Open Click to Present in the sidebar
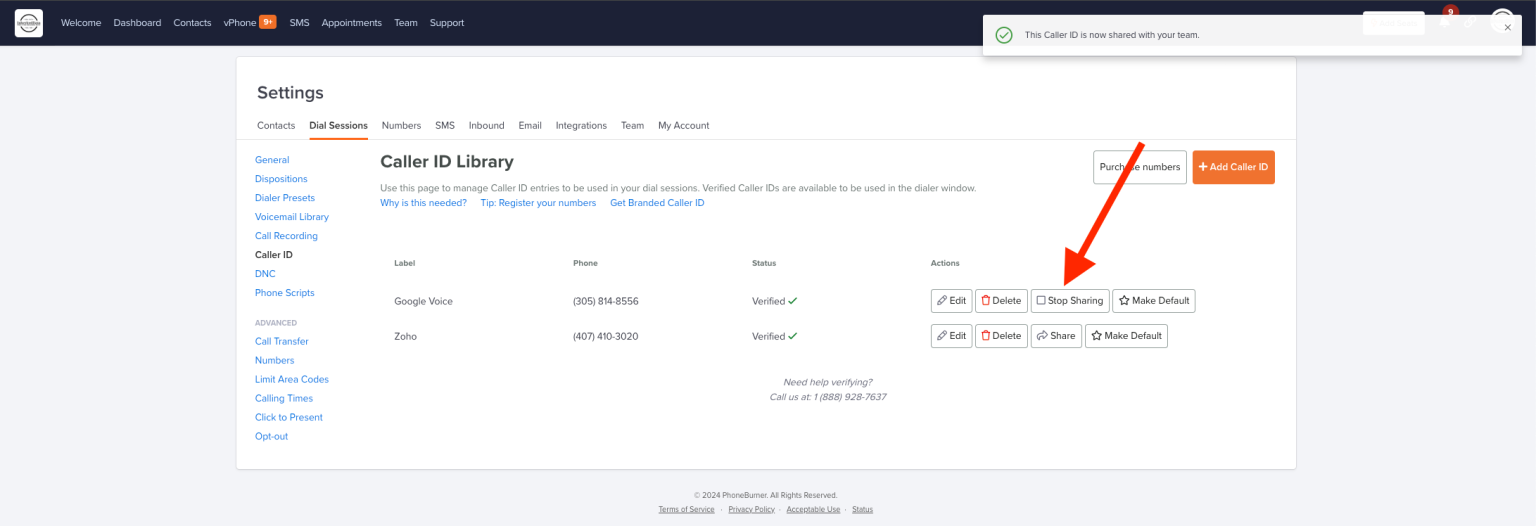 [x=289, y=417]
